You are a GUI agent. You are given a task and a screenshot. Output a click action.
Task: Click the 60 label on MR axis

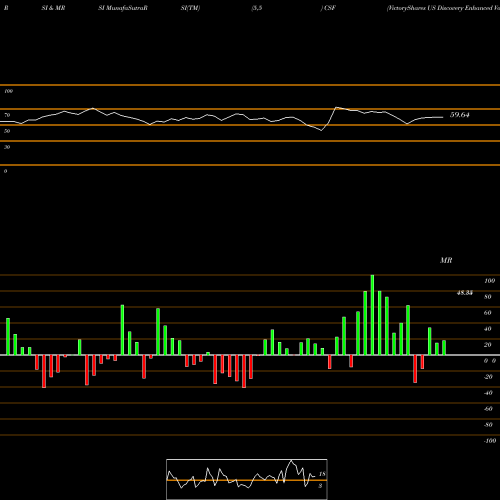[488, 313]
